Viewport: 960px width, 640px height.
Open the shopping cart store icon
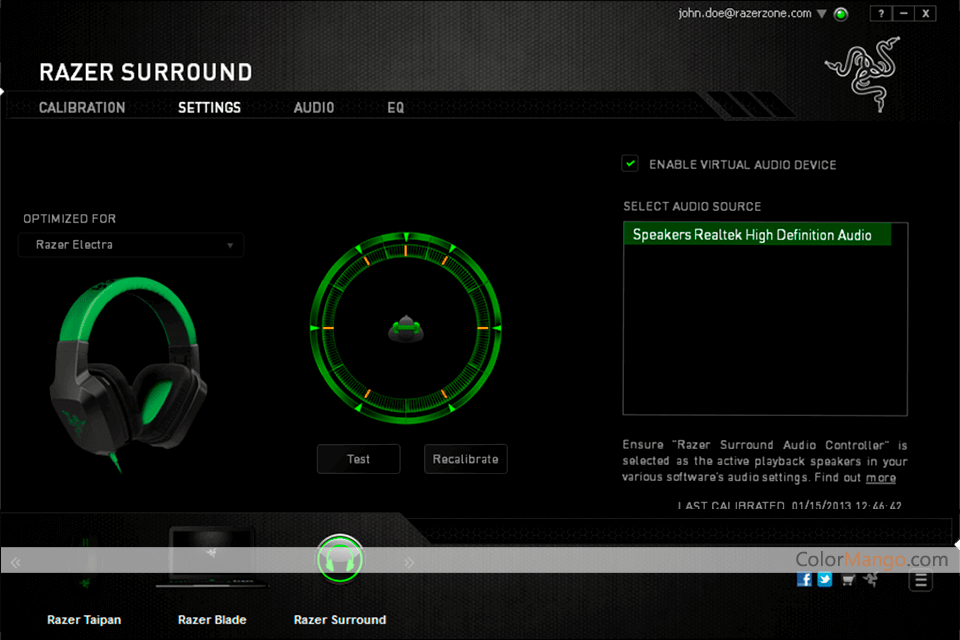point(848,579)
